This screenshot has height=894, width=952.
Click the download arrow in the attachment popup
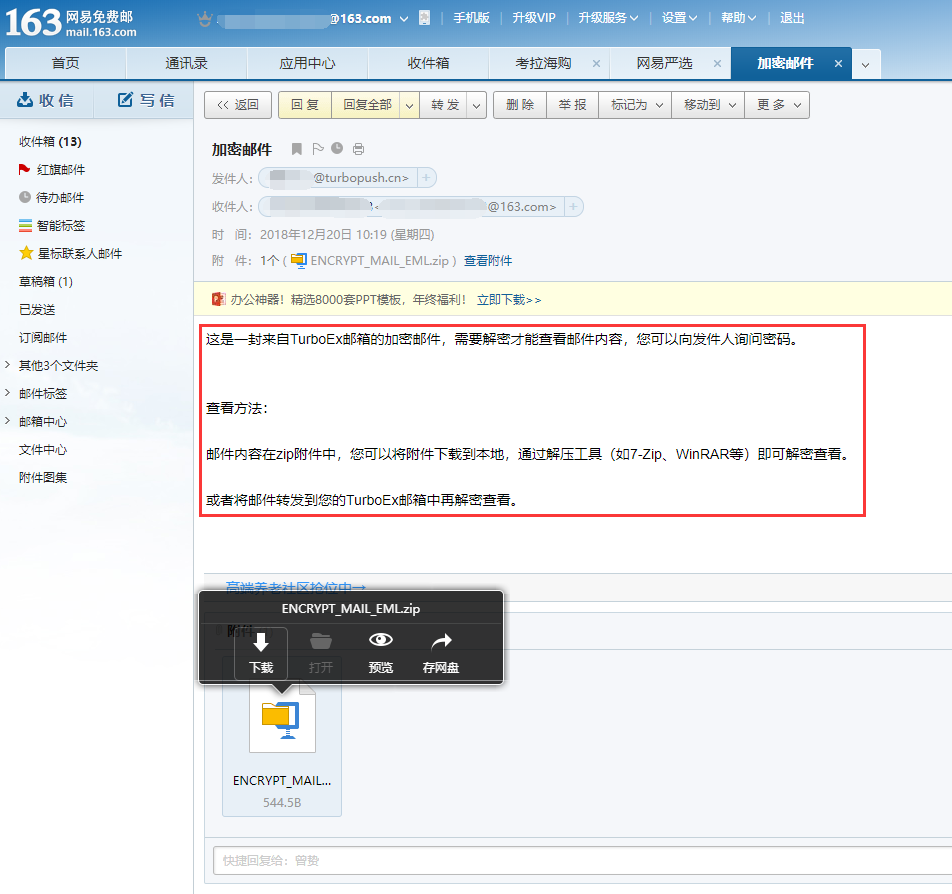pyautogui.click(x=261, y=642)
